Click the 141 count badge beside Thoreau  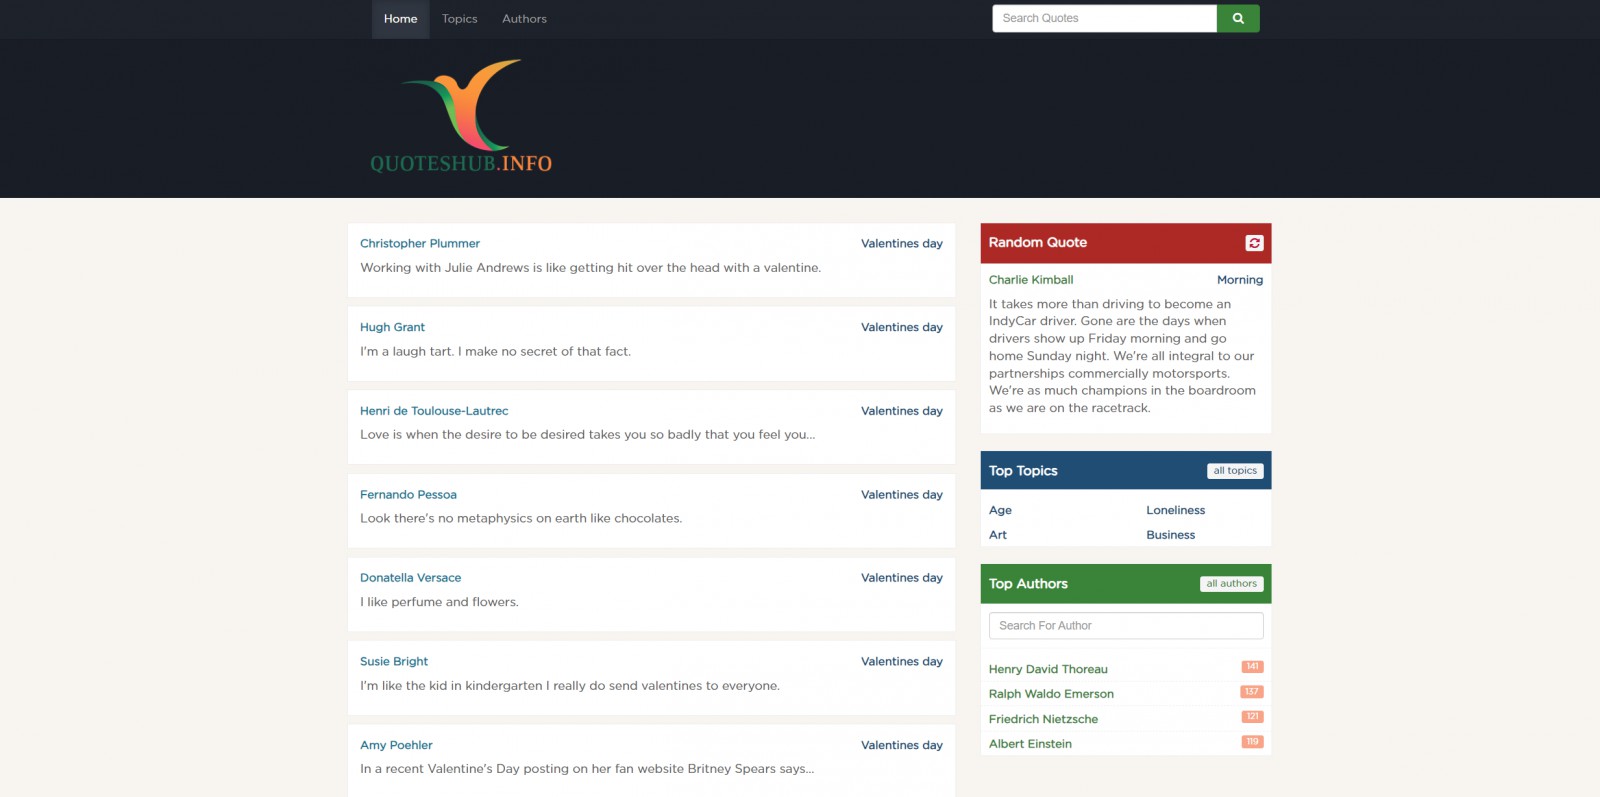[1252, 667]
